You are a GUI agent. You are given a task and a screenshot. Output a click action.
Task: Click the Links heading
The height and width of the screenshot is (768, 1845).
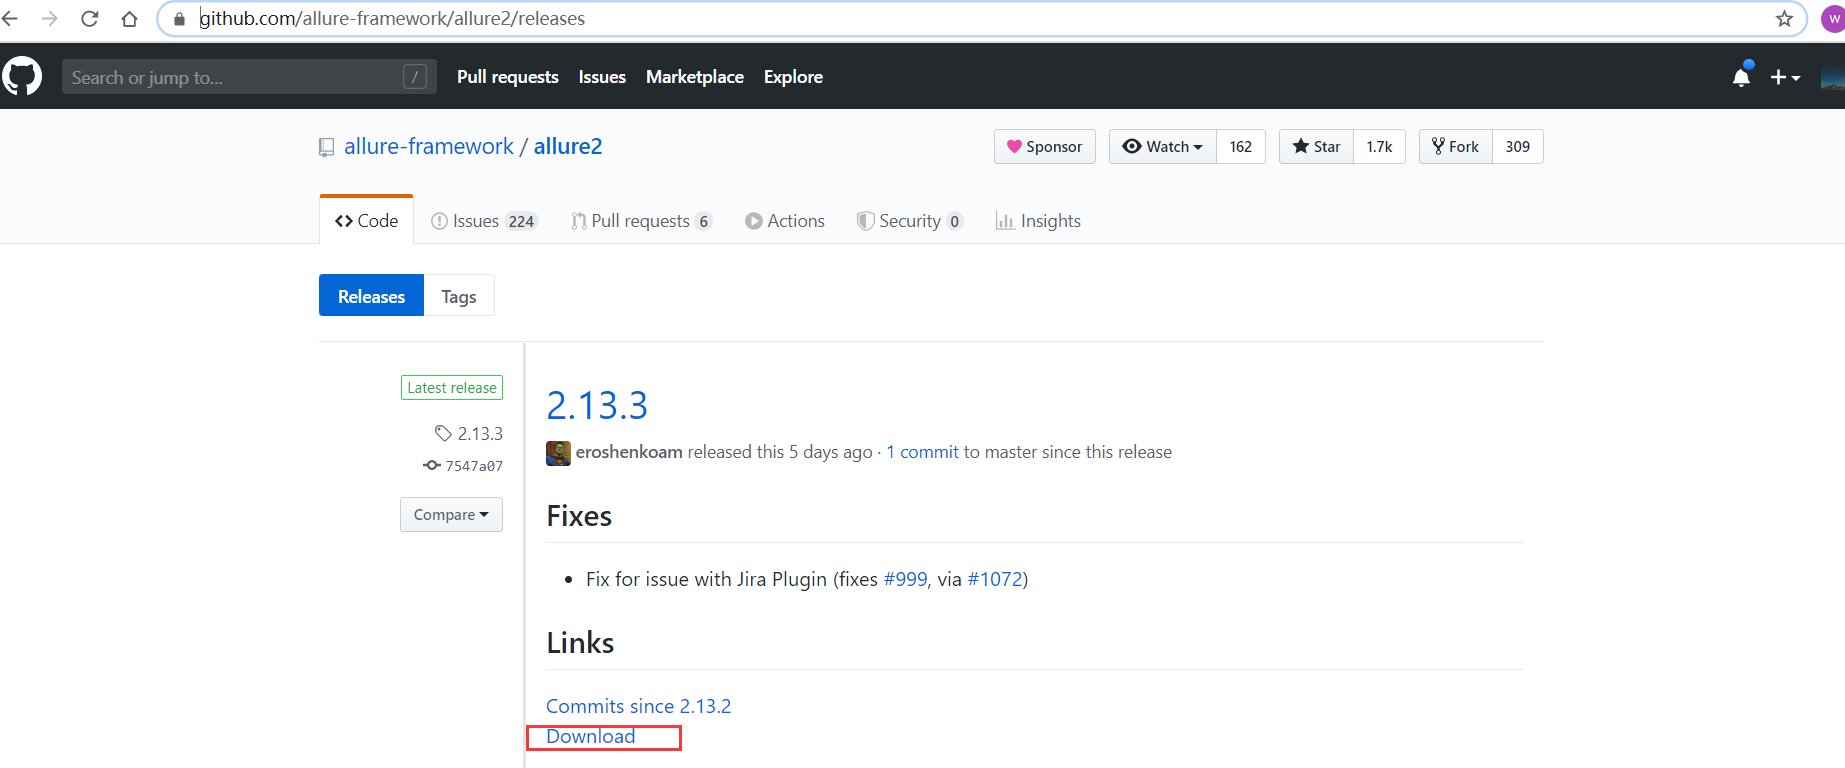click(x=580, y=643)
